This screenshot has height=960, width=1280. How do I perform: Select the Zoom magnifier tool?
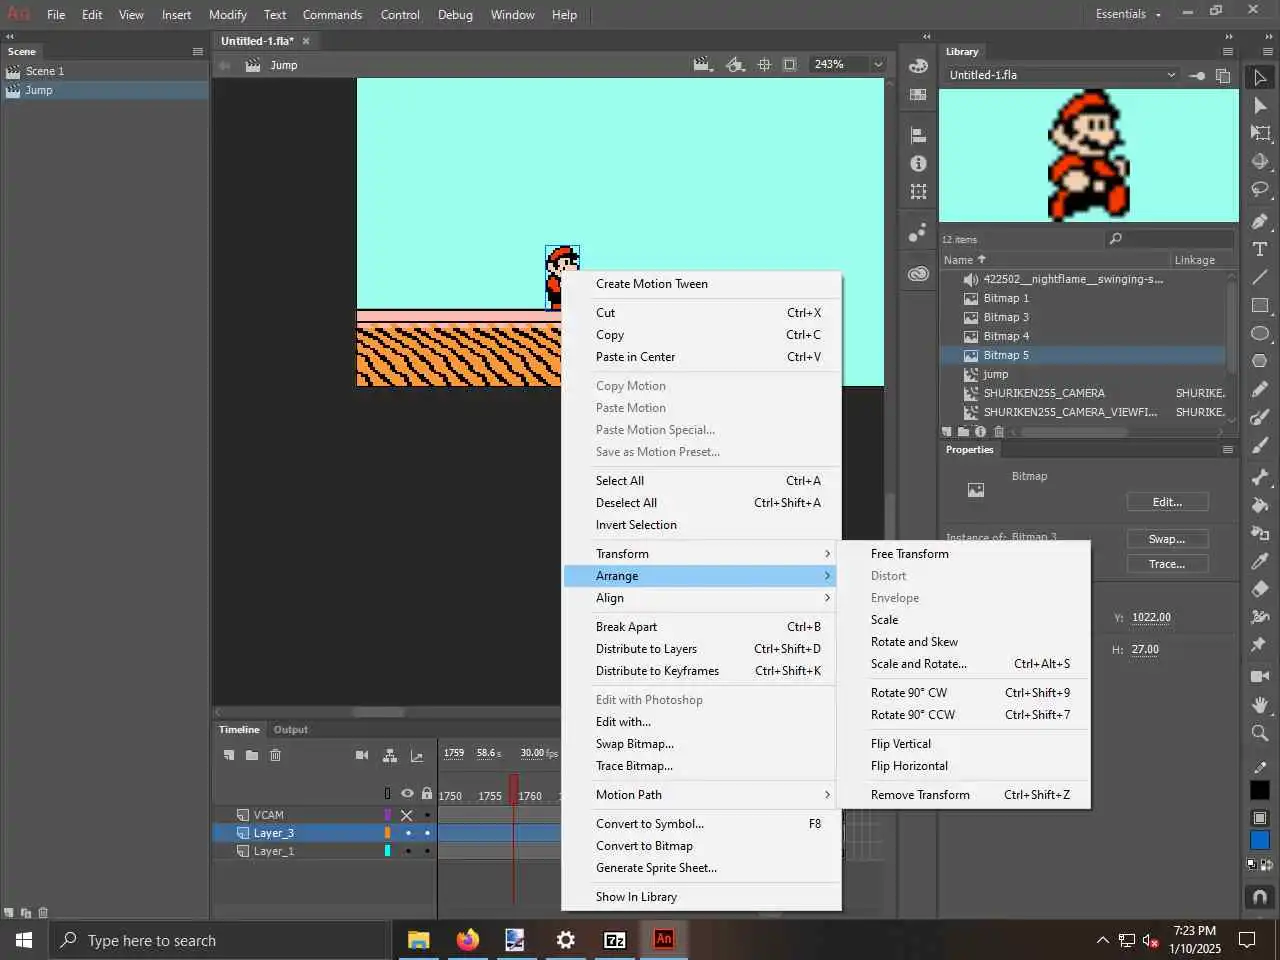pos(1260,733)
